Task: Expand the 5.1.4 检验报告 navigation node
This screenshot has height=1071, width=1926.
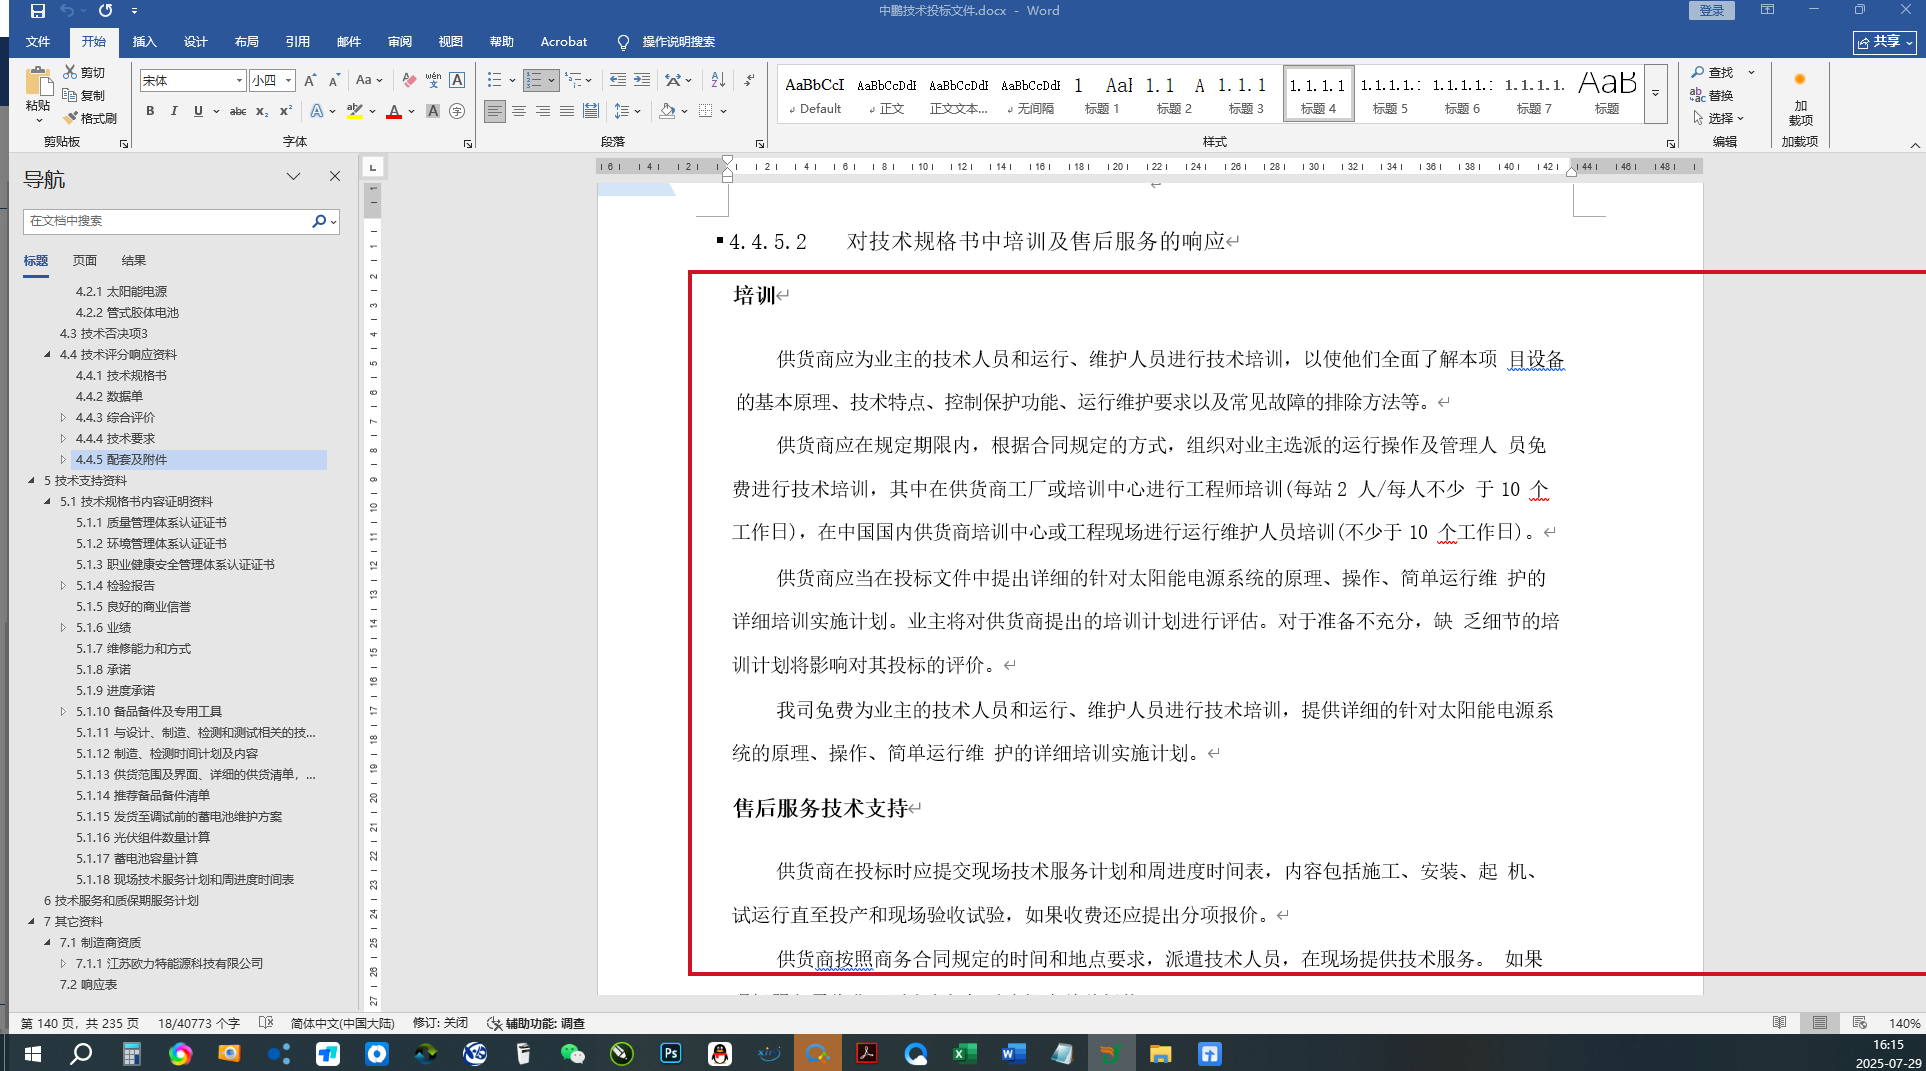Action: point(63,586)
